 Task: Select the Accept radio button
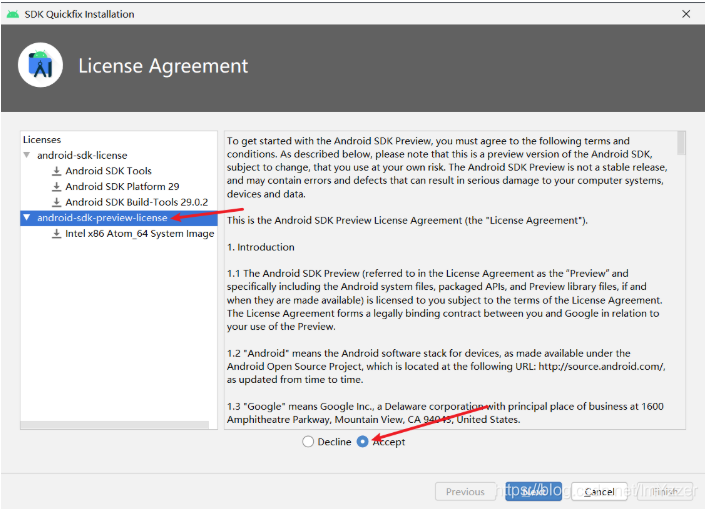[363, 441]
